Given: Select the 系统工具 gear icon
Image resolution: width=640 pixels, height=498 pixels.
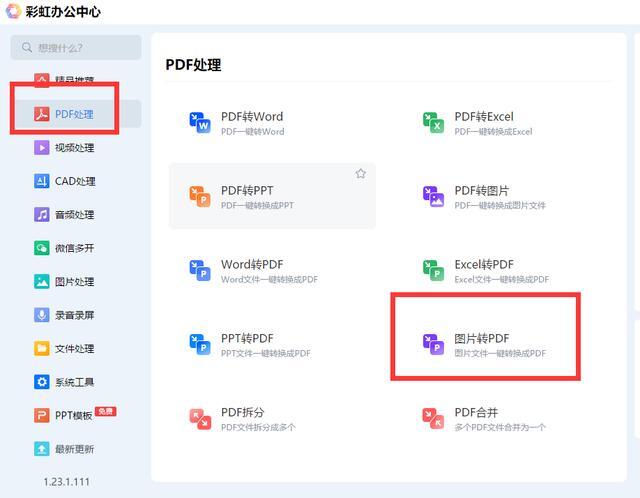Looking at the screenshot, I should point(42,382).
